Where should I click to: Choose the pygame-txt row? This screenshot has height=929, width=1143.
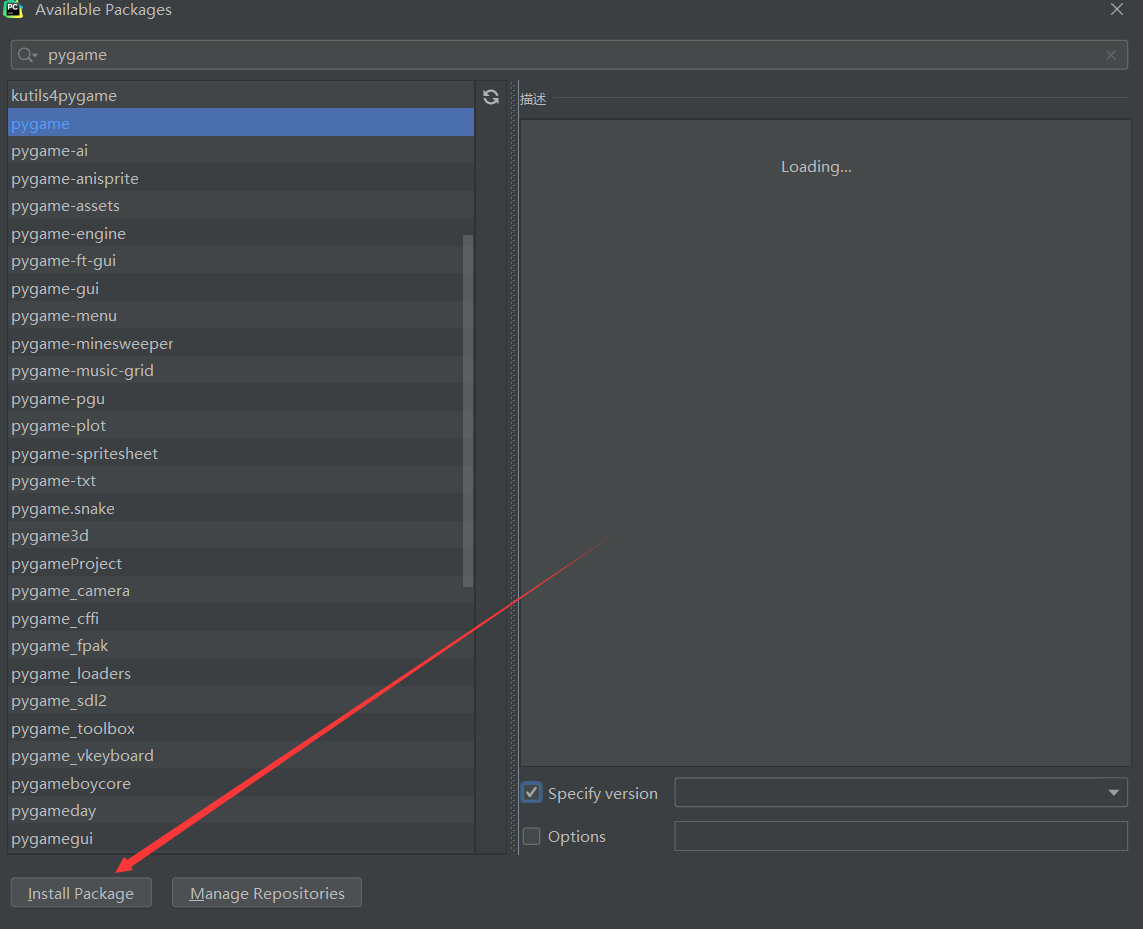(x=241, y=481)
